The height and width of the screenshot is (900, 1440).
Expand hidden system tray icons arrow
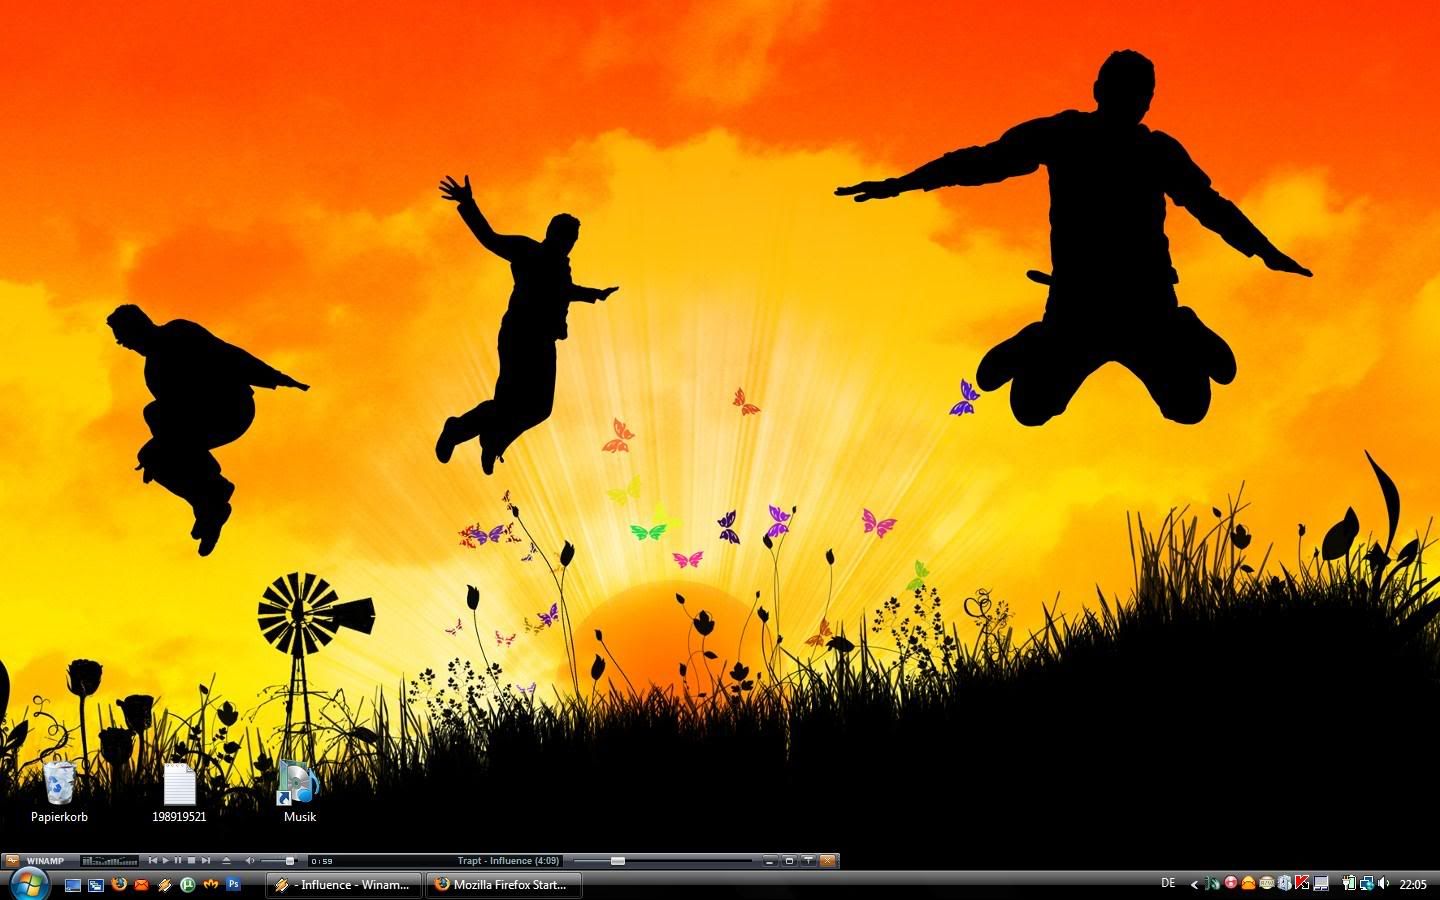(x=1194, y=884)
